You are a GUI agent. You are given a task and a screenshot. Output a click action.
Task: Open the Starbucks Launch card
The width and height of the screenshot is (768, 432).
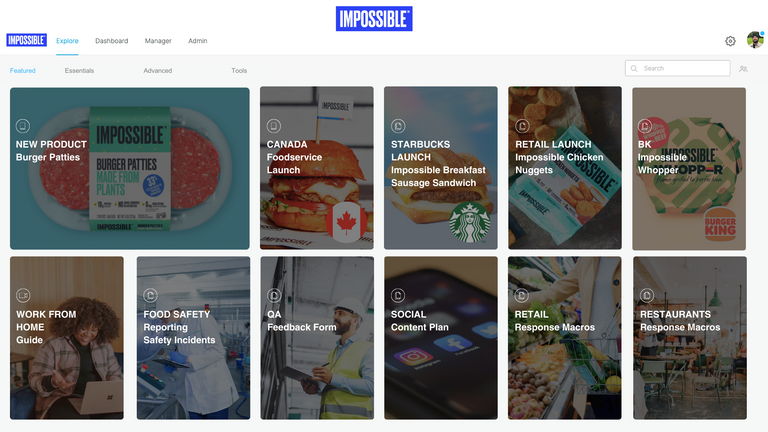point(441,168)
